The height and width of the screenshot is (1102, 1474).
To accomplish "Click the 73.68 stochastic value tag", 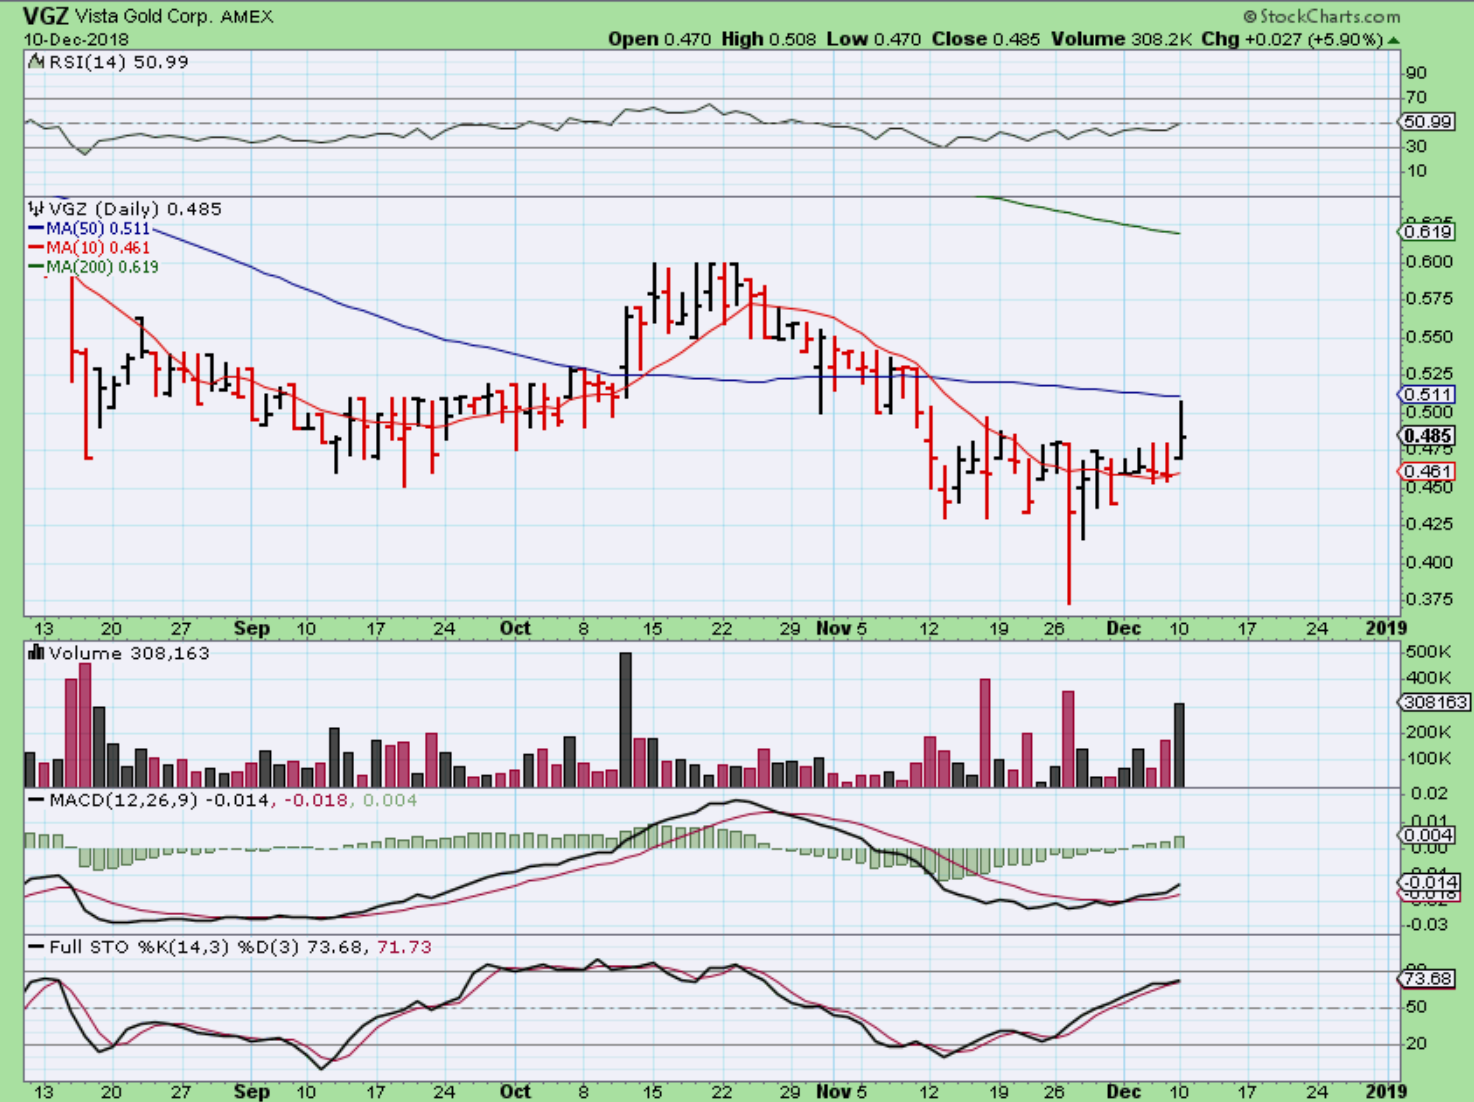I will (1427, 978).
